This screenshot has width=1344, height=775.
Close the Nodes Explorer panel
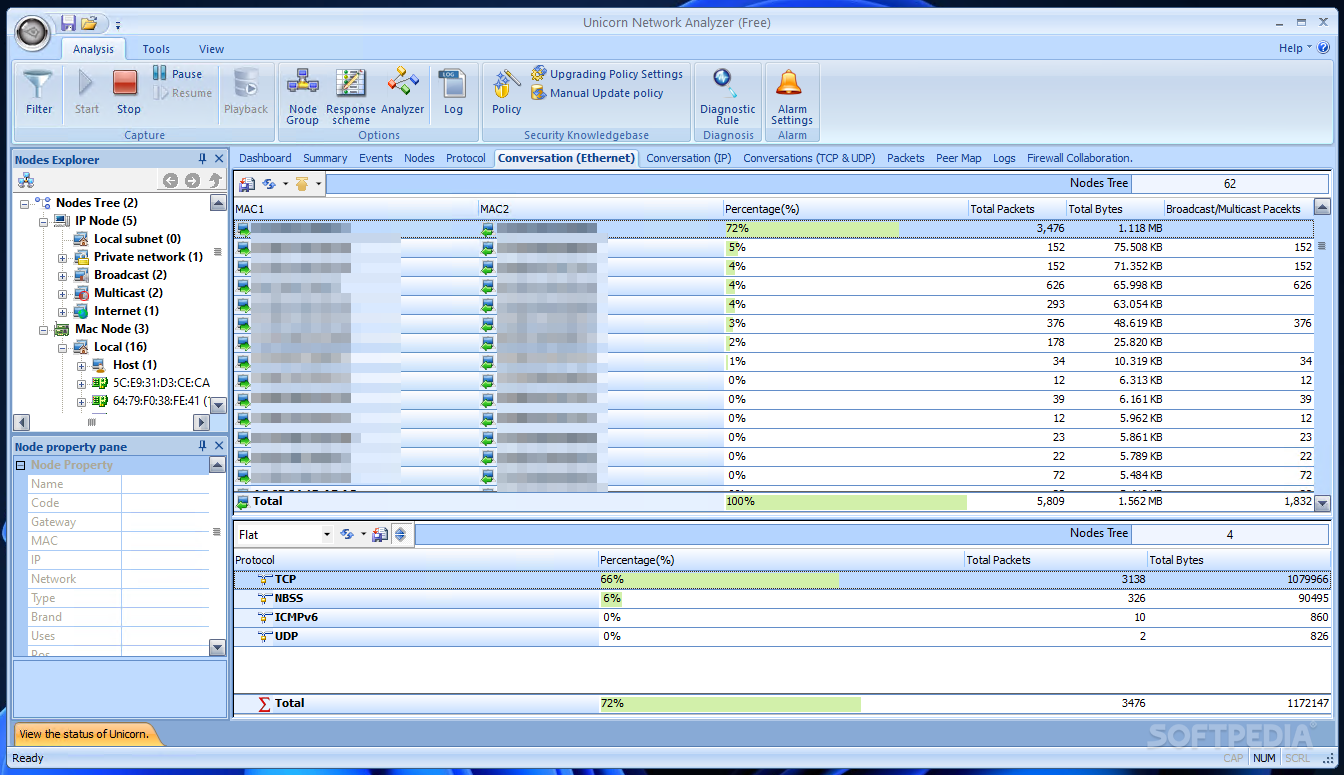[219, 159]
